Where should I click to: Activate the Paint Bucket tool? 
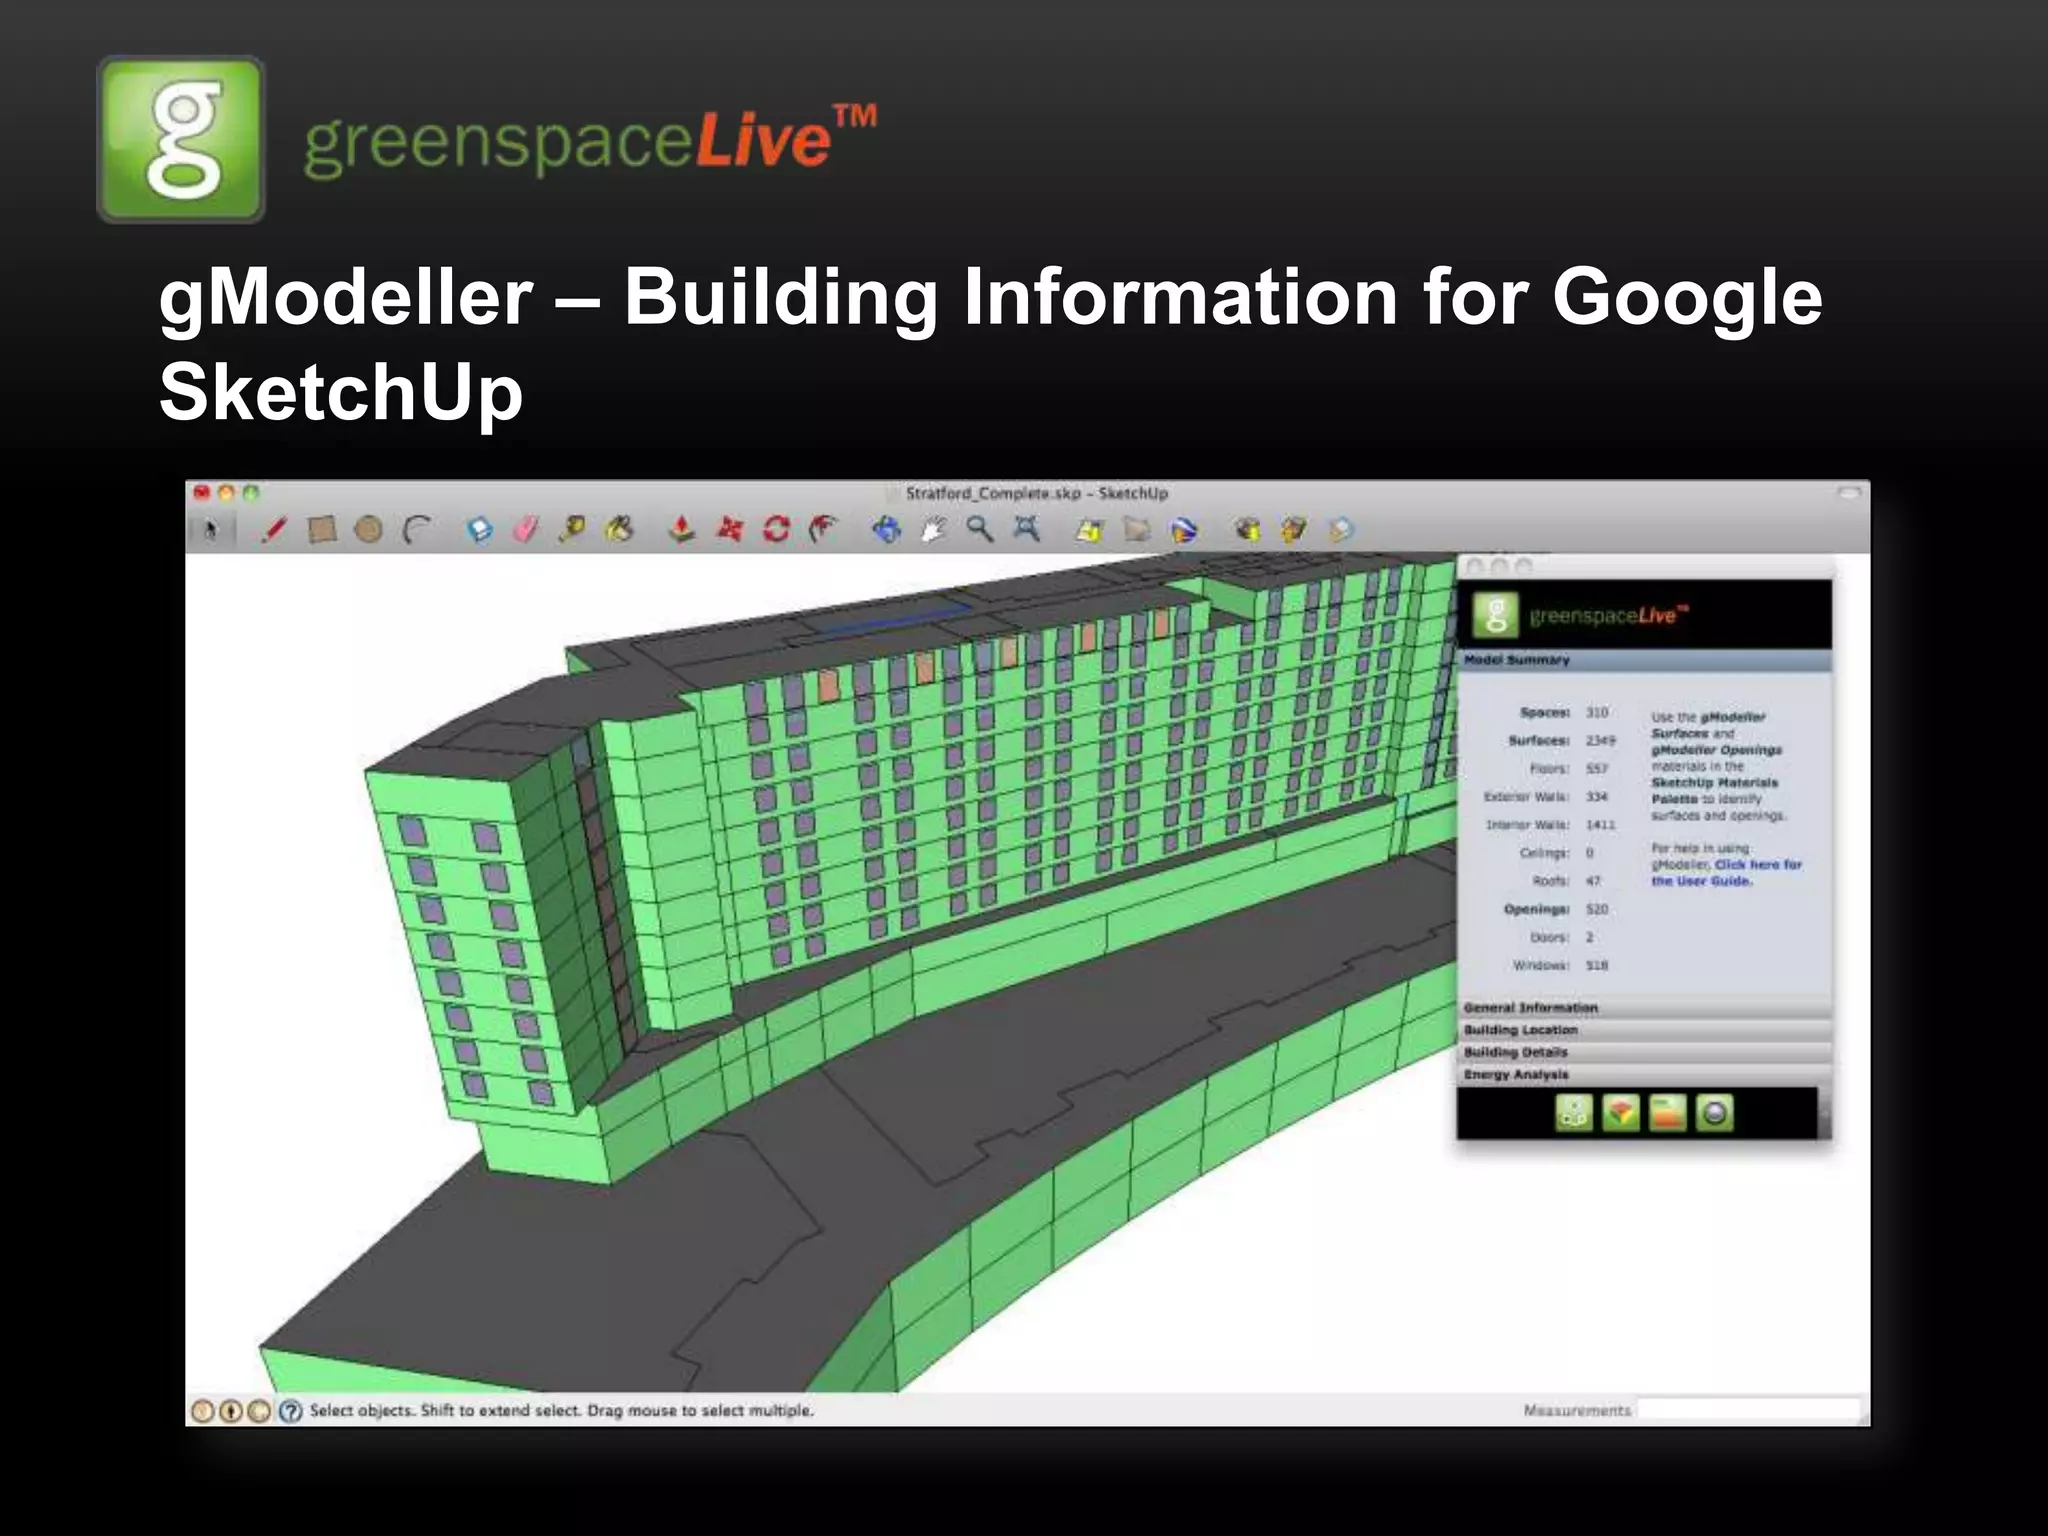[620, 529]
